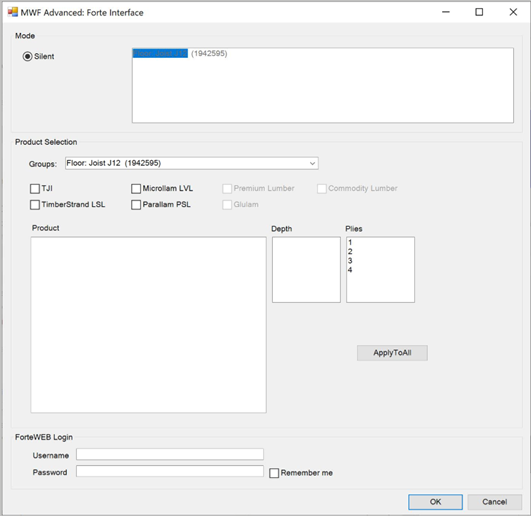Viewport: 531px width, 516px height.
Task: Click inside the Product list box
Action: (x=148, y=325)
